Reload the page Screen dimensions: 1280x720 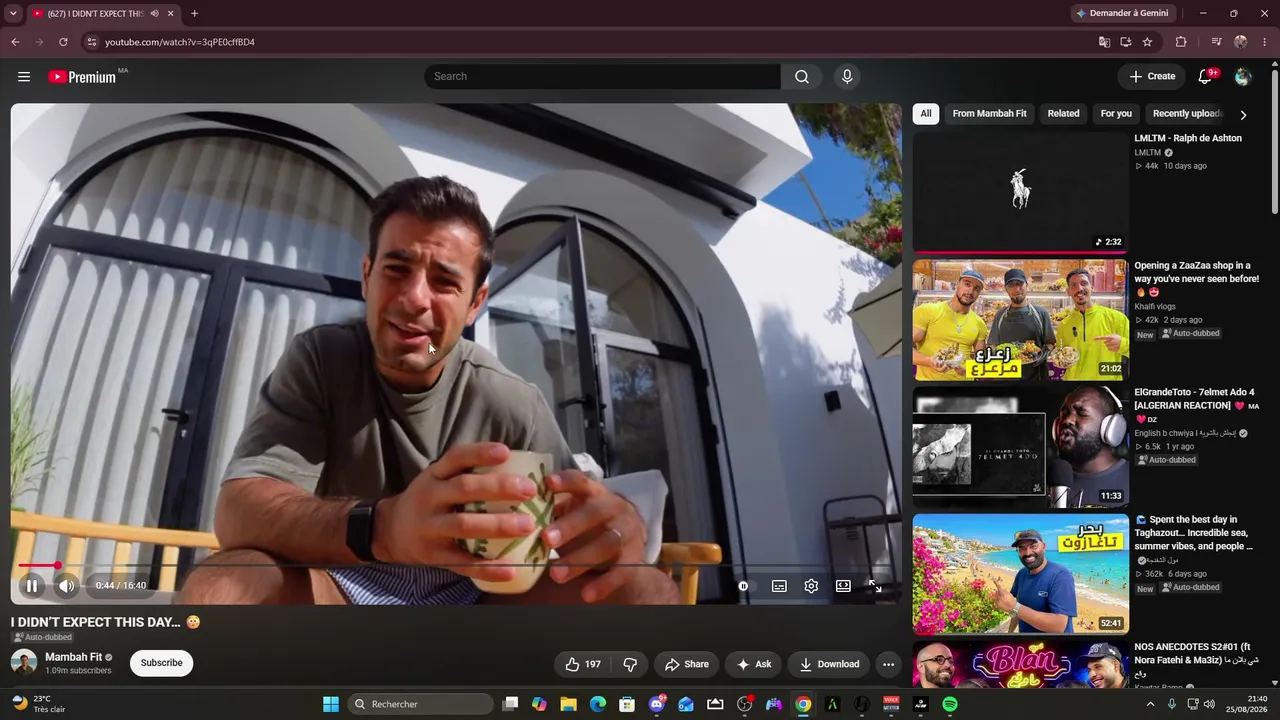[63, 42]
